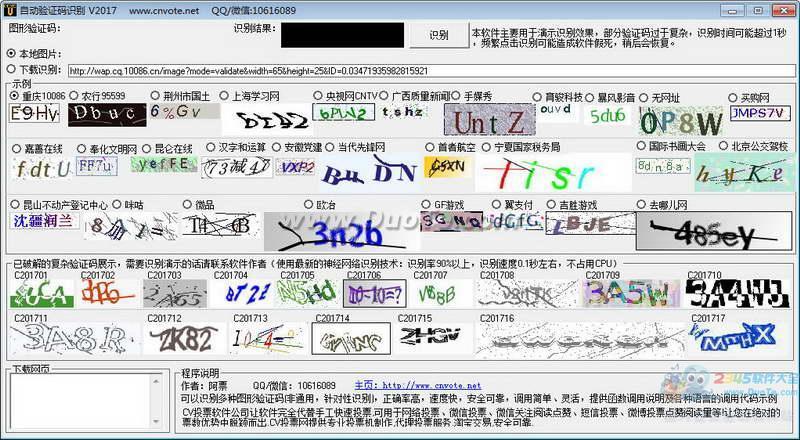Pick the 微品 radio button
This screenshot has height=440, width=800.
point(187,205)
